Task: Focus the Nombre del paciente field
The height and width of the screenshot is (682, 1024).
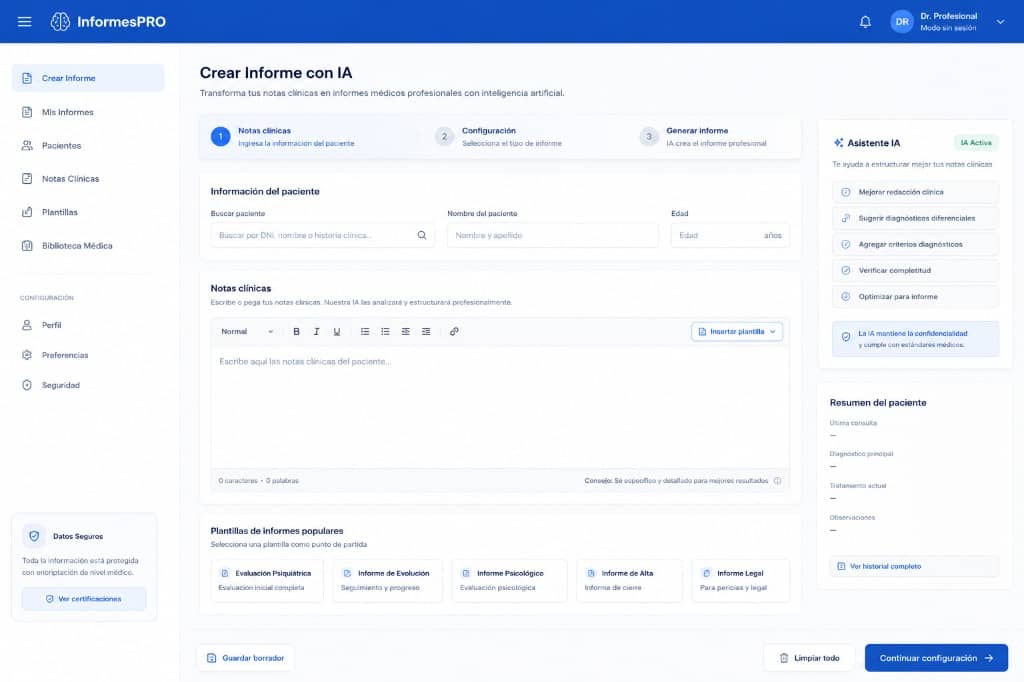Action: point(552,235)
